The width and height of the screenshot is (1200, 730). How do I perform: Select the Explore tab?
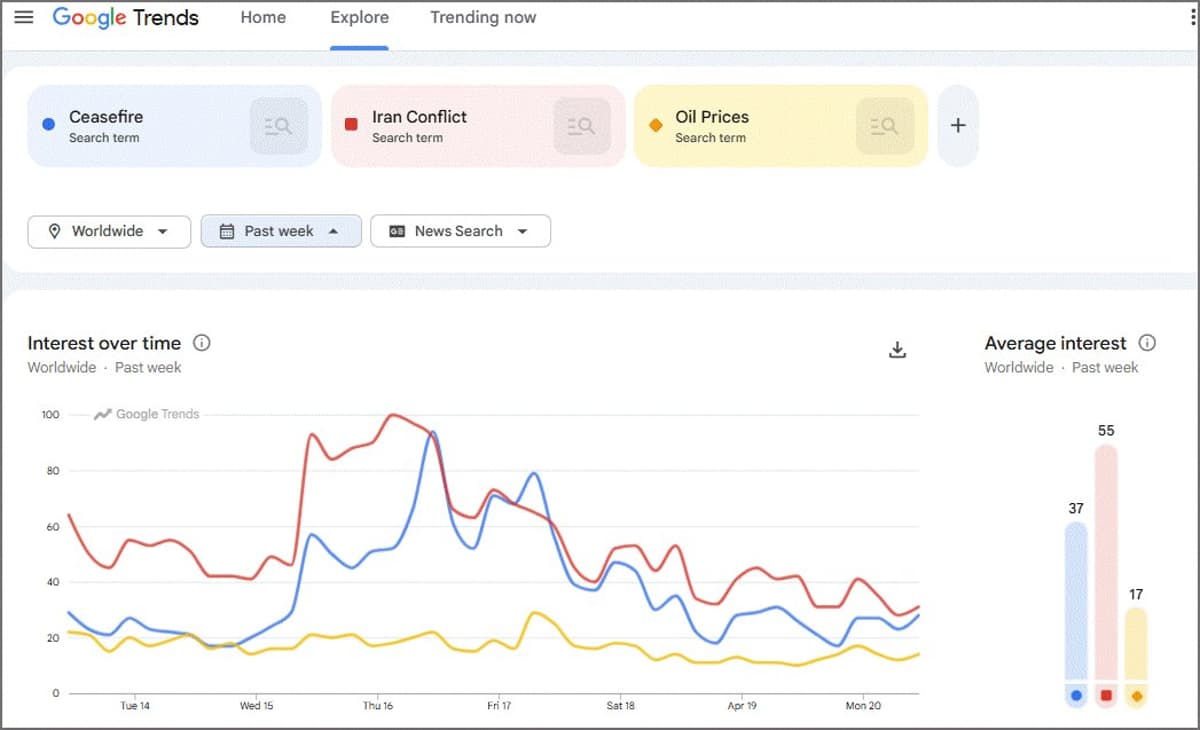[x=359, y=18]
